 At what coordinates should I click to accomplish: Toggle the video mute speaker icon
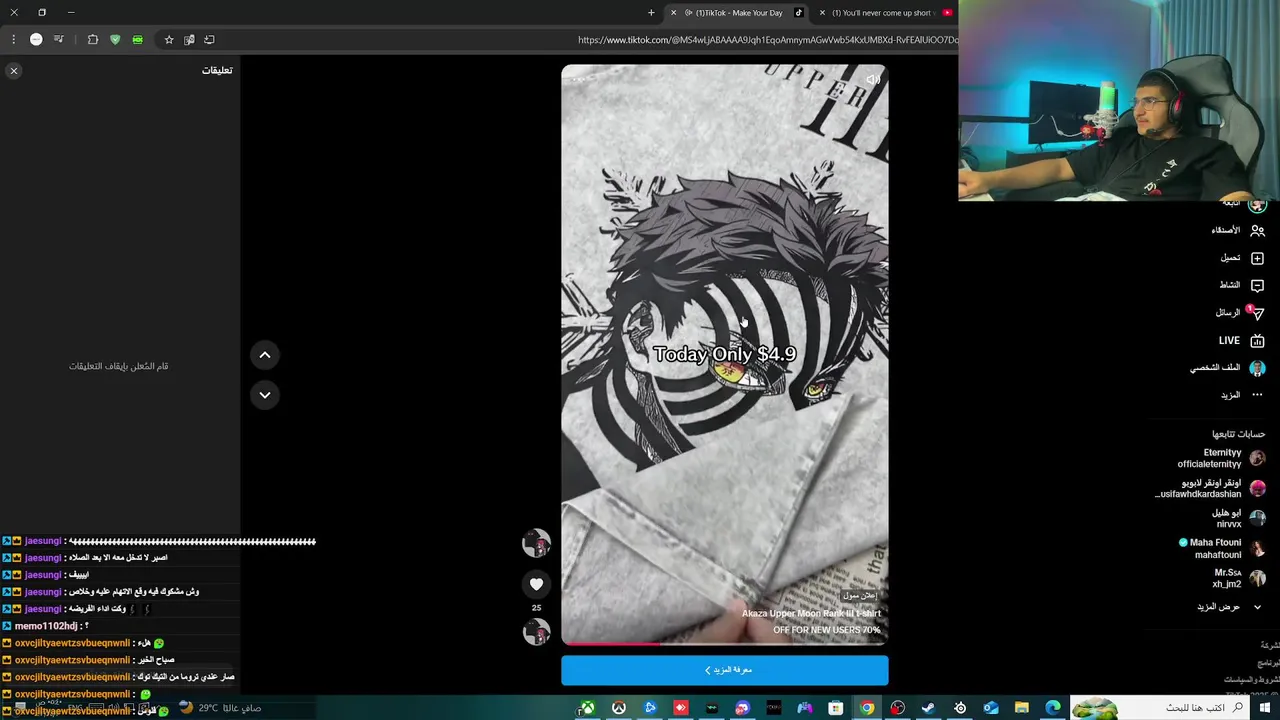coord(873,80)
